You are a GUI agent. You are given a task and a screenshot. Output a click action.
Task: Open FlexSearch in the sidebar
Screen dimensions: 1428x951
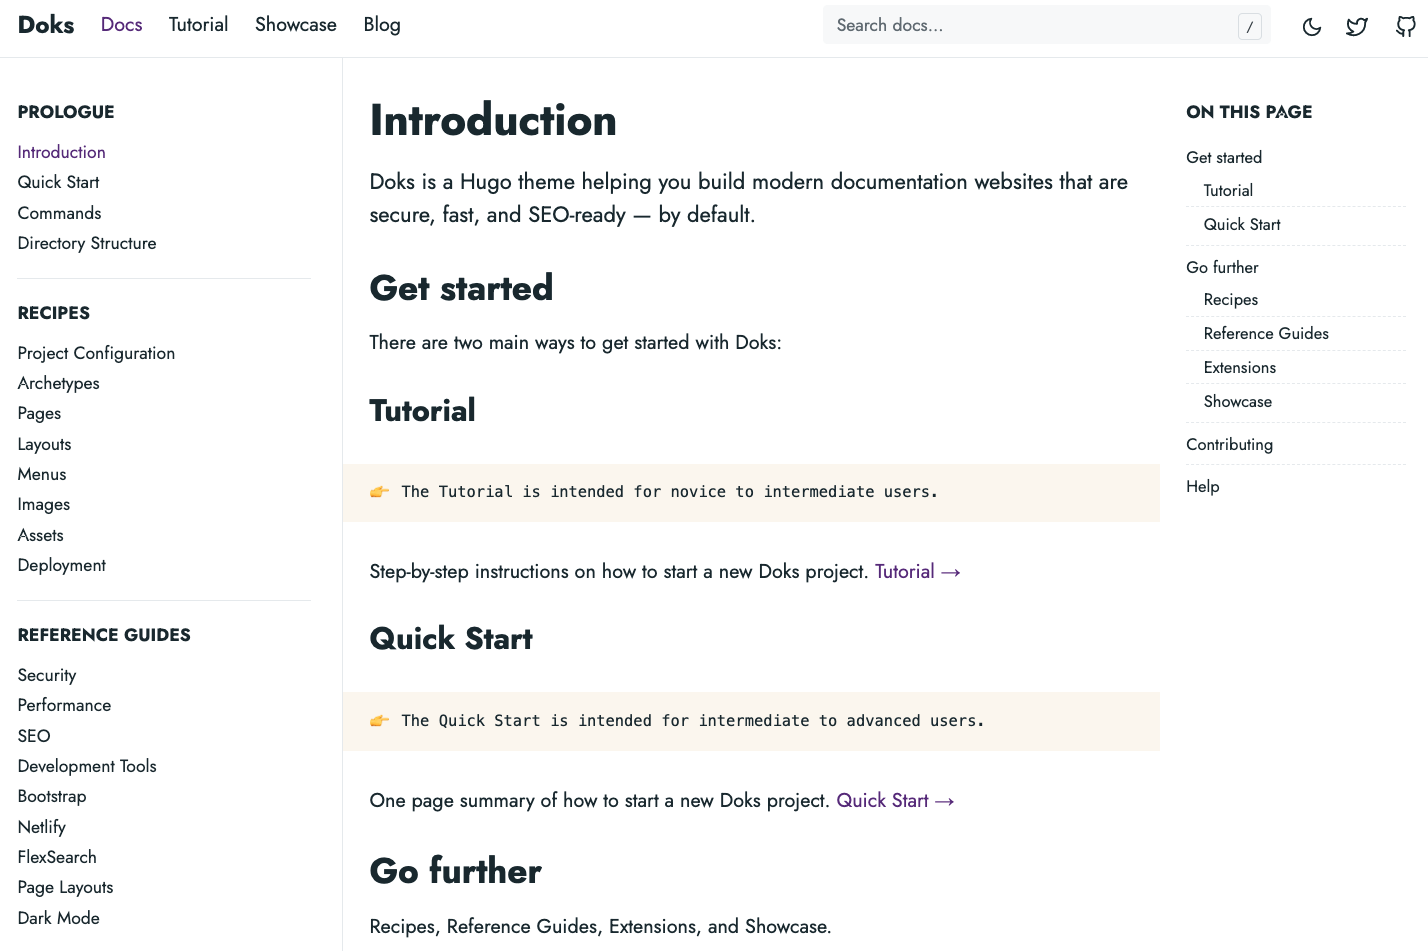pos(57,857)
